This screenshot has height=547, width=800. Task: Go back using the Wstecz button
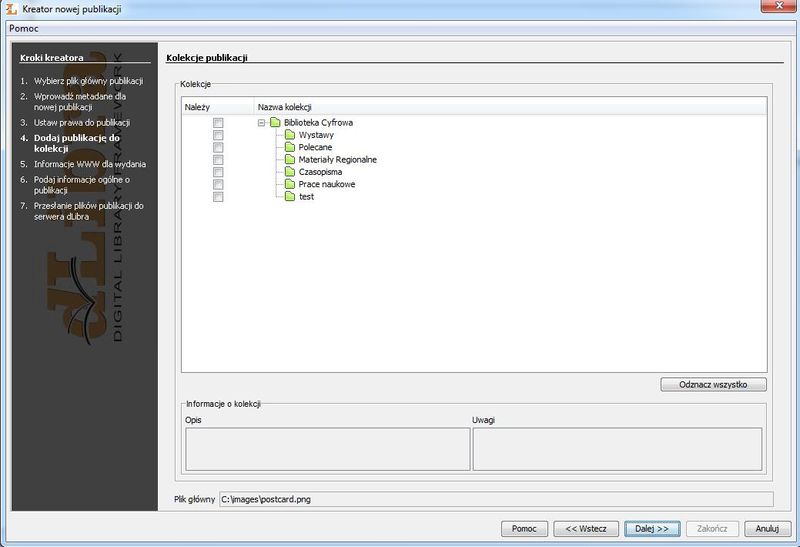coord(584,528)
